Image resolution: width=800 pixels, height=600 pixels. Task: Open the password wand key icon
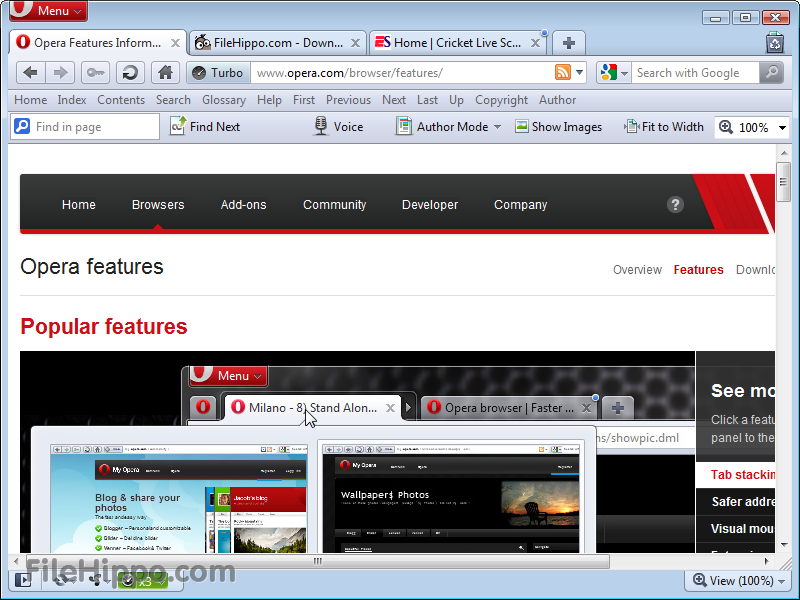pyautogui.click(x=95, y=73)
